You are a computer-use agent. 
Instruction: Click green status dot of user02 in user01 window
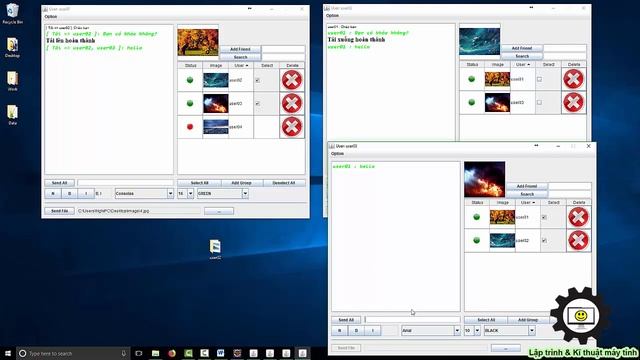190,80
